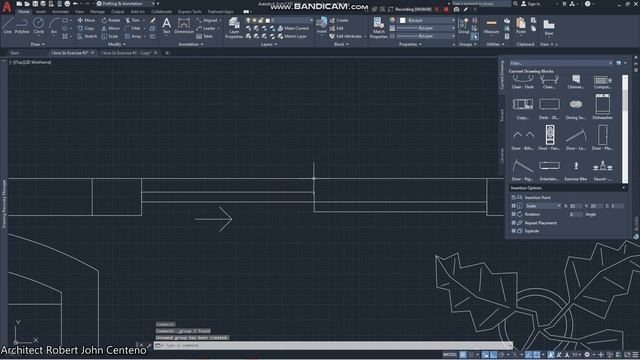Activate the Trim command
The image size is (640, 360).
coord(133,20)
